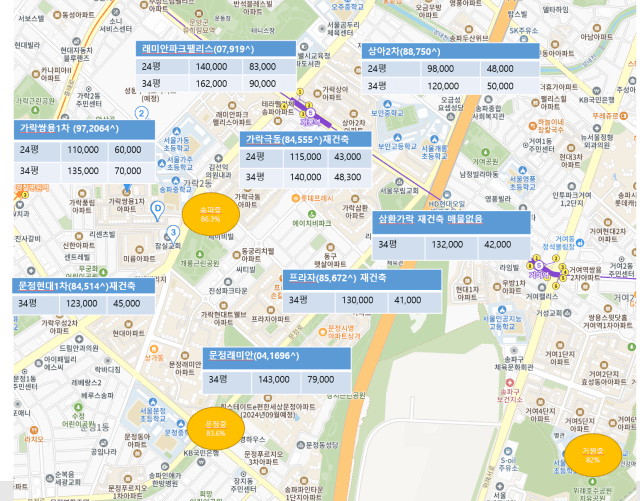
Task: Click the 41,000 cell in 프라자 table
Action: pos(415,301)
